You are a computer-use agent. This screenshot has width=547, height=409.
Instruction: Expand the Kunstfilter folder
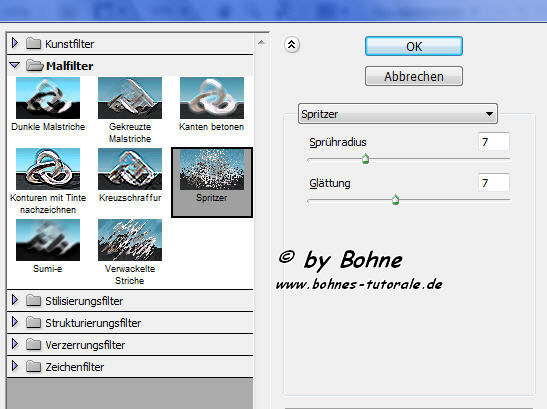tap(15, 43)
